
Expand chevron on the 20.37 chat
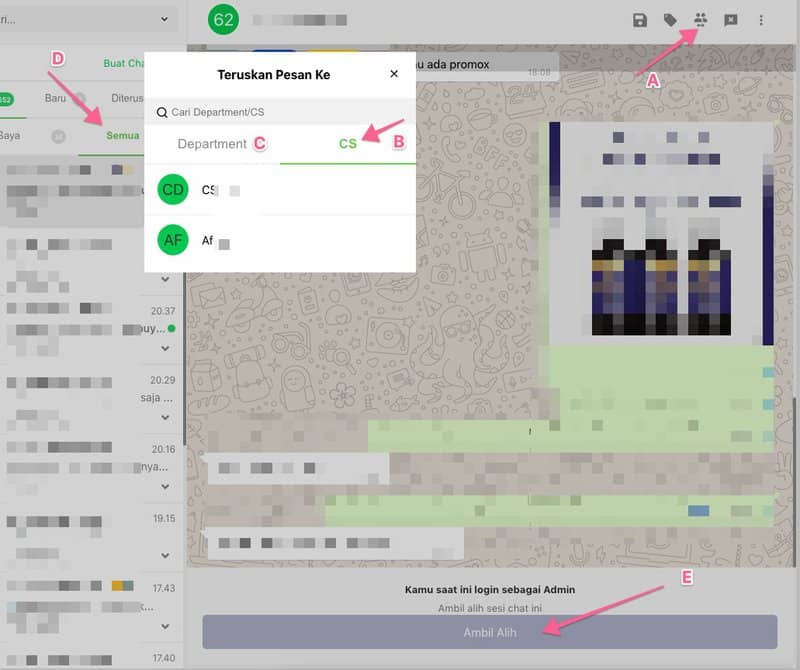(x=164, y=351)
